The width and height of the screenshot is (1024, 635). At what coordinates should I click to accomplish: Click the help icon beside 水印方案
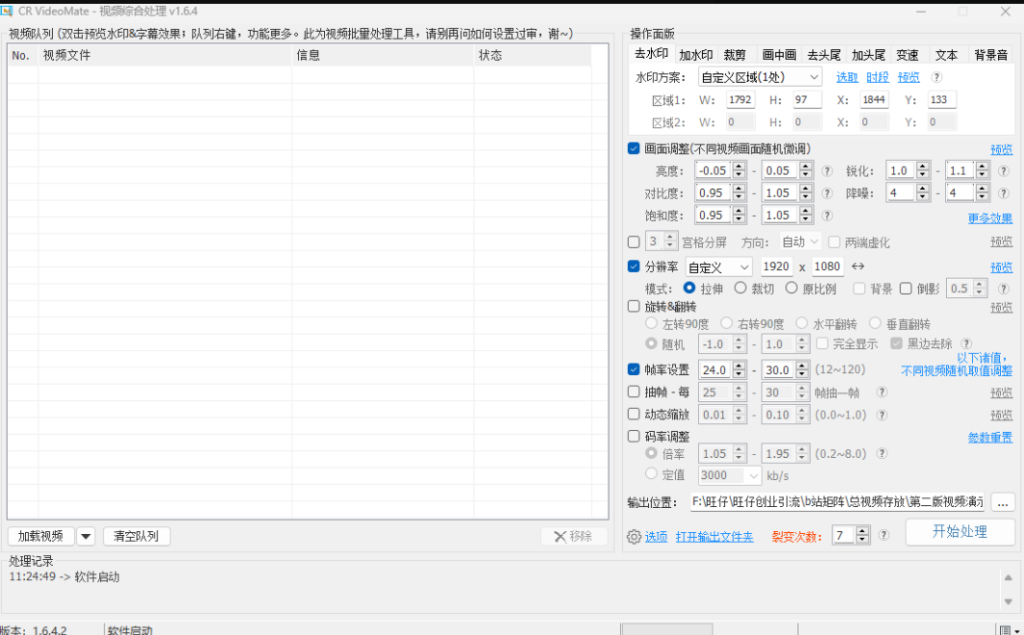click(x=936, y=77)
